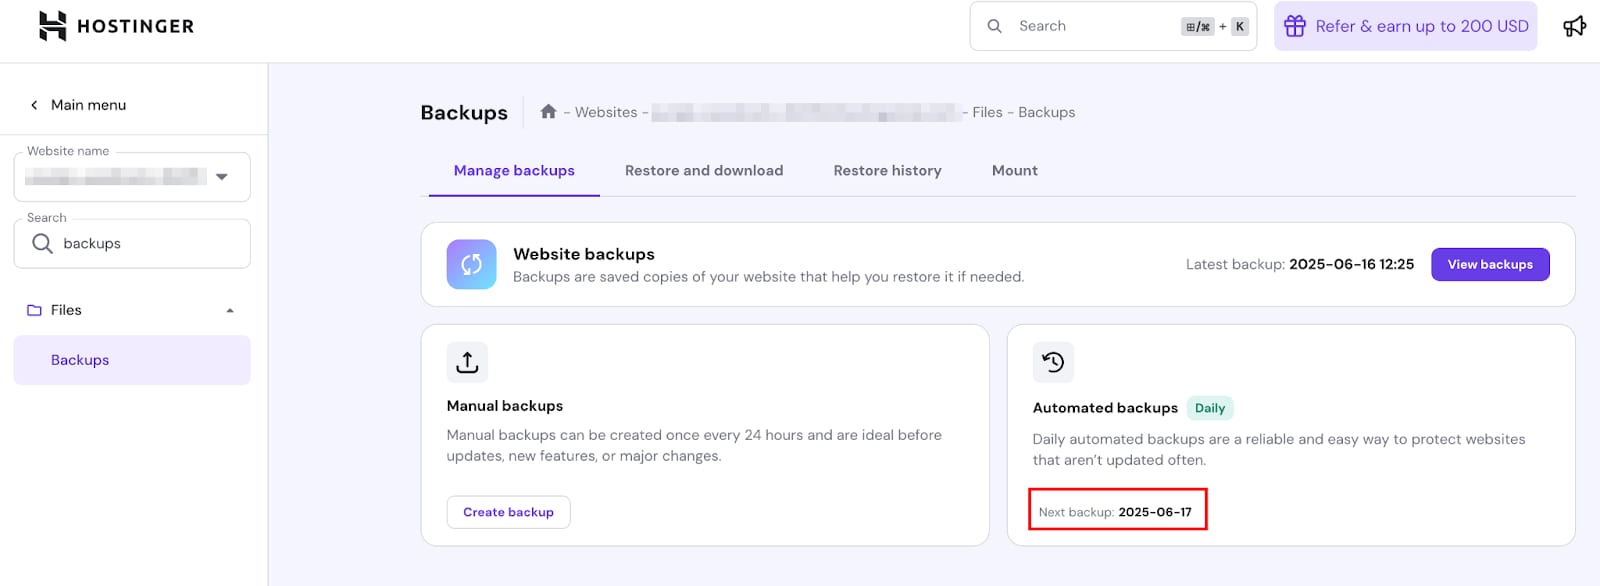Click the Websites breadcrumb link

[605, 112]
